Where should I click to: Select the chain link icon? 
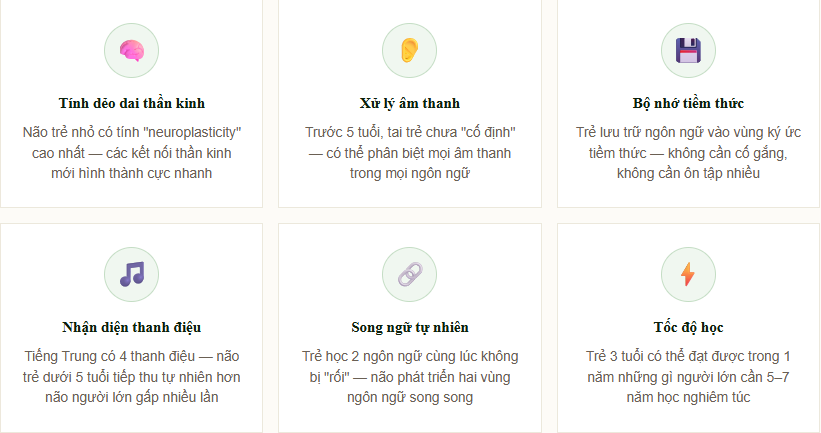point(410,273)
